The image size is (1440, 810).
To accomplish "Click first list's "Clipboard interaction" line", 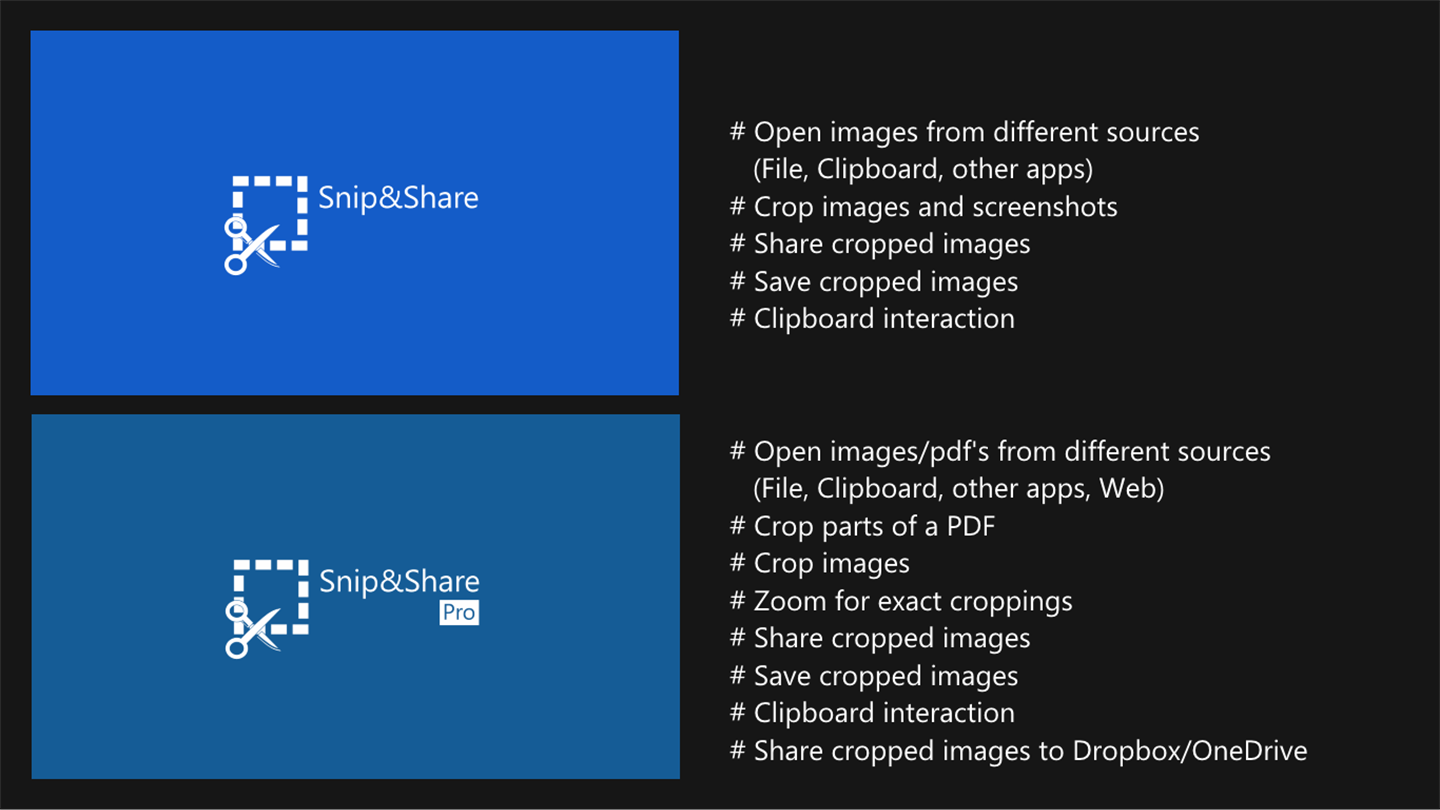I will point(872,319).
